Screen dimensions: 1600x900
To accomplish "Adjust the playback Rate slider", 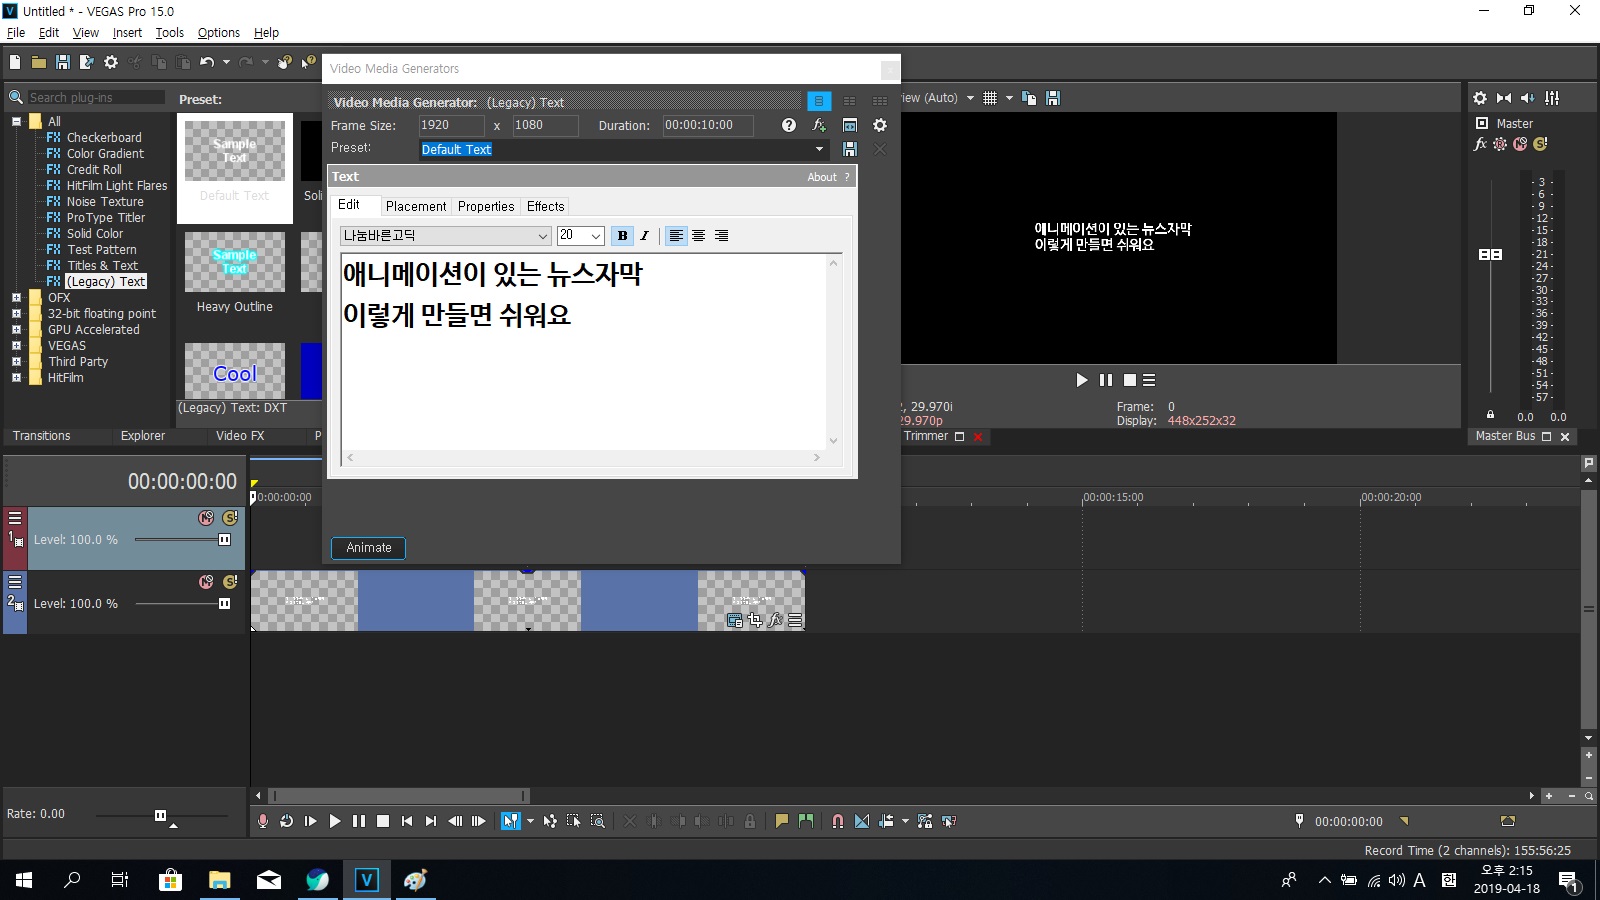I will coord(161,816).
